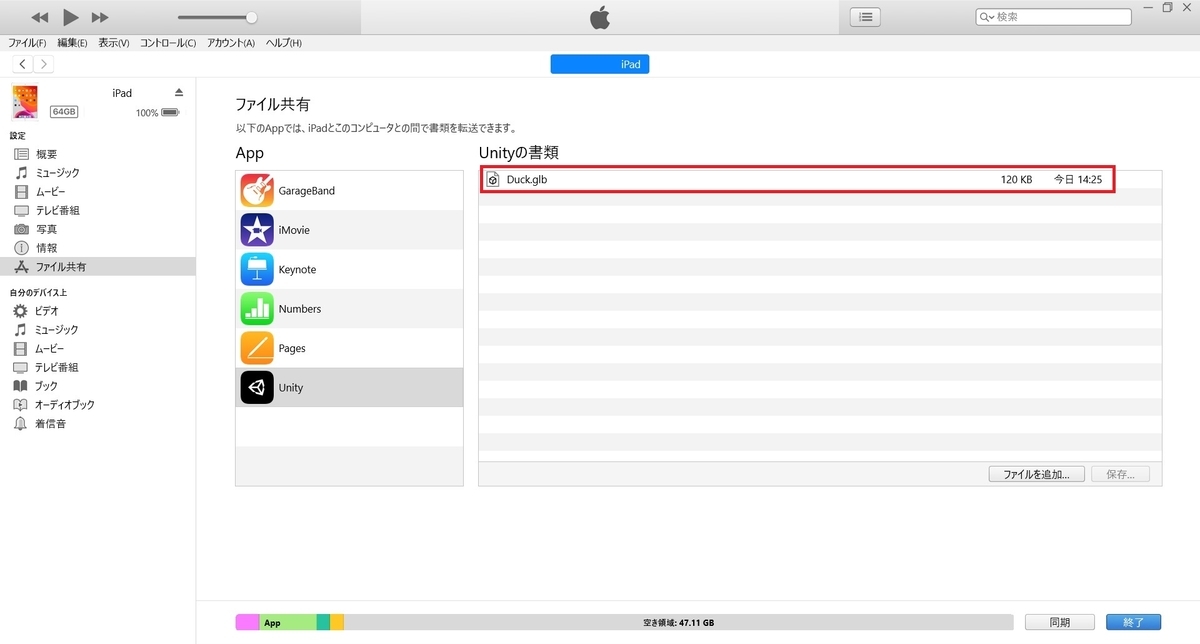Open the 表示(V) menu
The height and width of the screenshot is (644, 1200).
tap(113, 43)
